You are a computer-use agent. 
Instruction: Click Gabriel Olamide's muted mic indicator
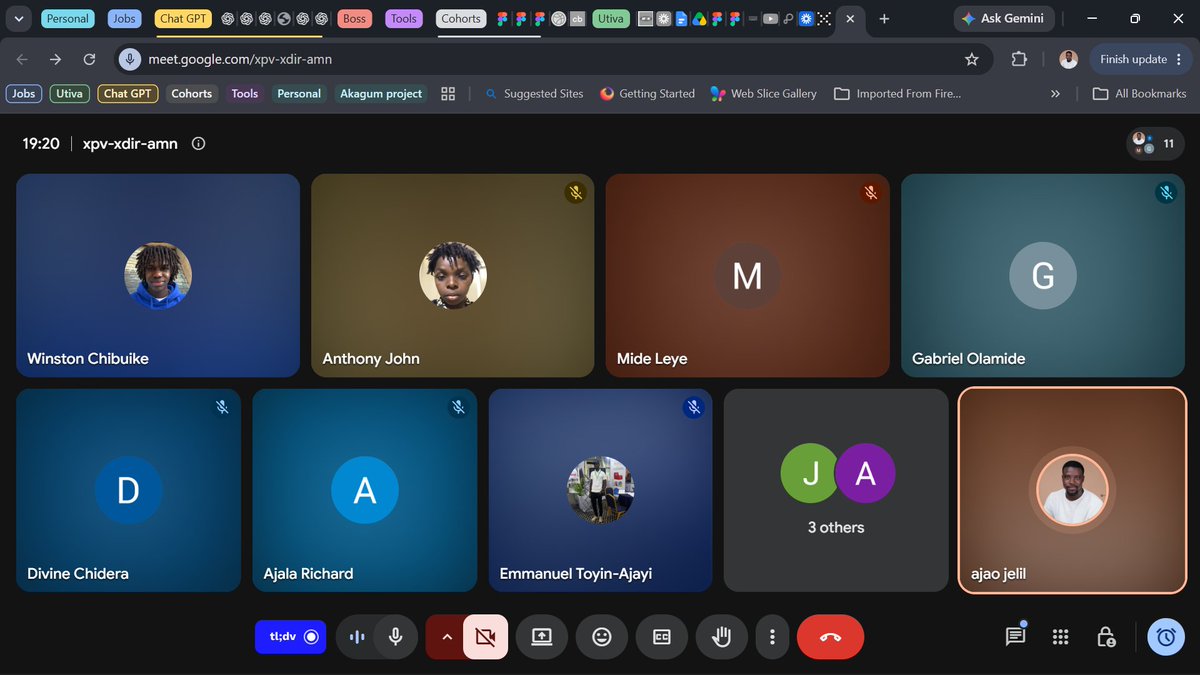[x=1166, y=193]
